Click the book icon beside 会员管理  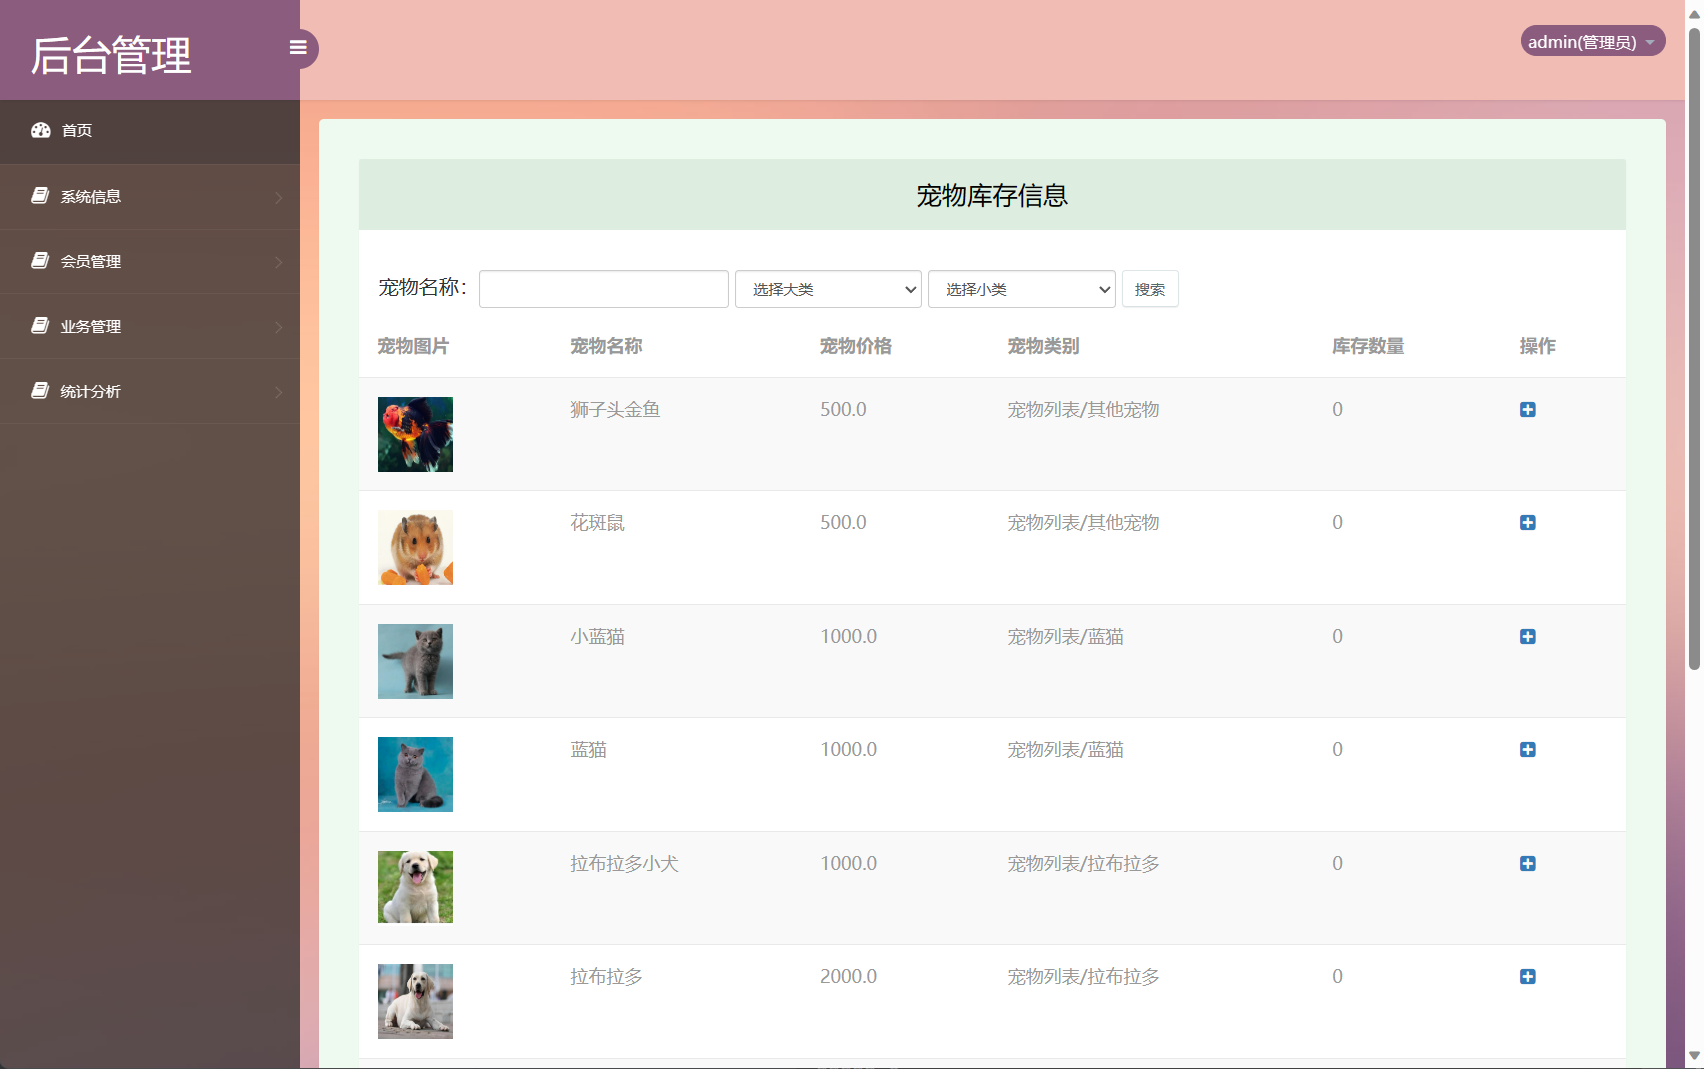pyautogui.click(x=40, y=261)
